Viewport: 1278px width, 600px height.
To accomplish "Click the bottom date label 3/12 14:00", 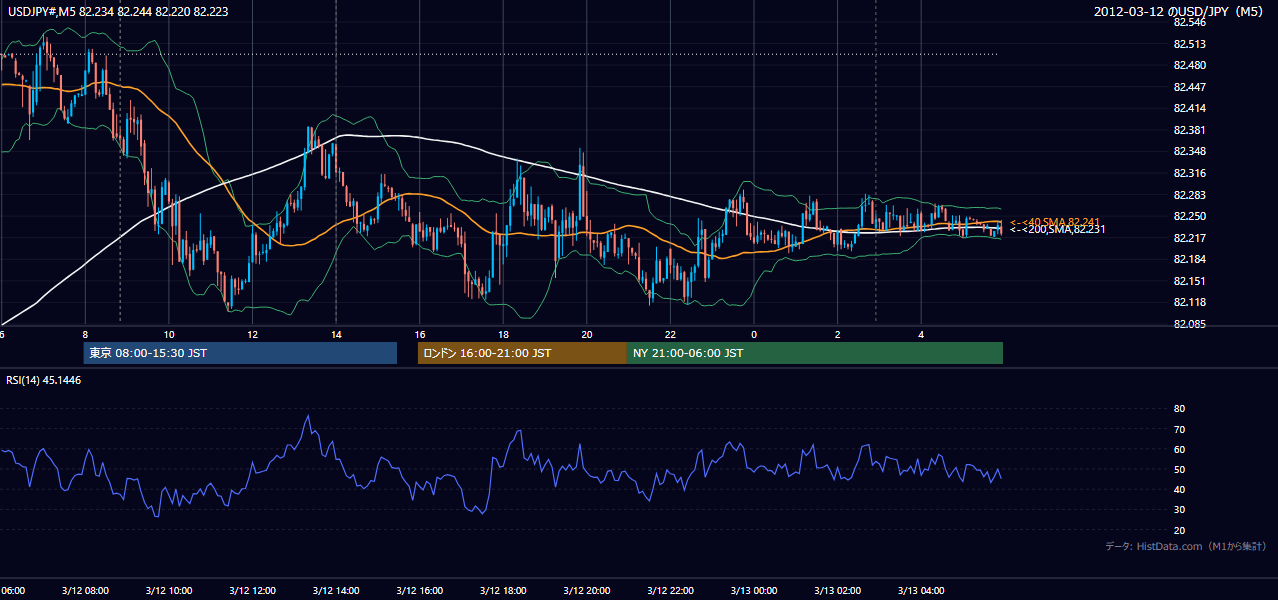I will click(336, 590).
